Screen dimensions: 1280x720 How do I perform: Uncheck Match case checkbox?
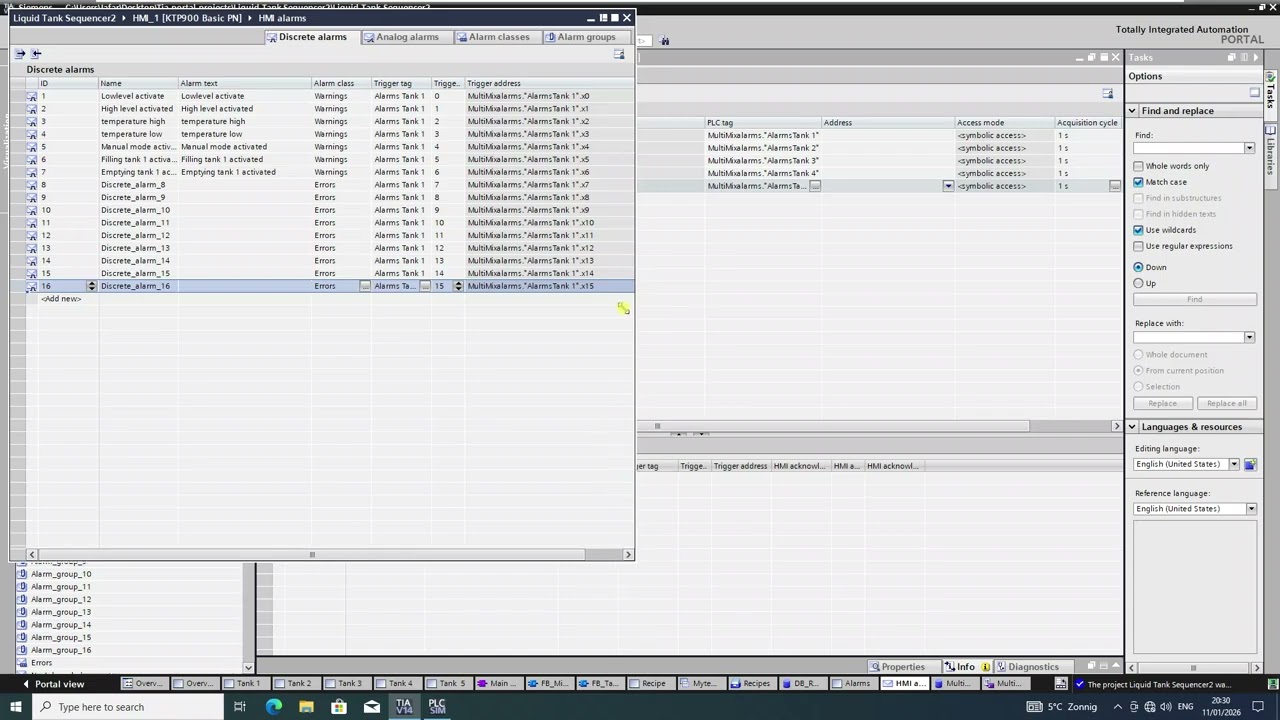tap(1138, 182)
